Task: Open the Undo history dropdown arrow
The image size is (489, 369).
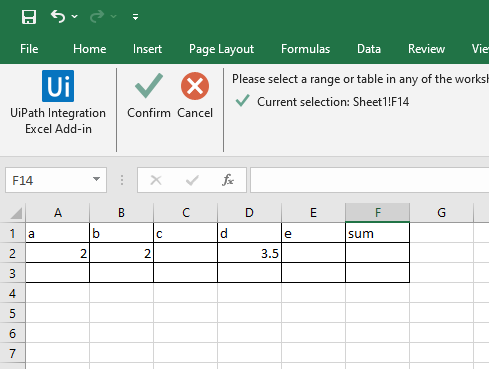Action: pos(75,16)
